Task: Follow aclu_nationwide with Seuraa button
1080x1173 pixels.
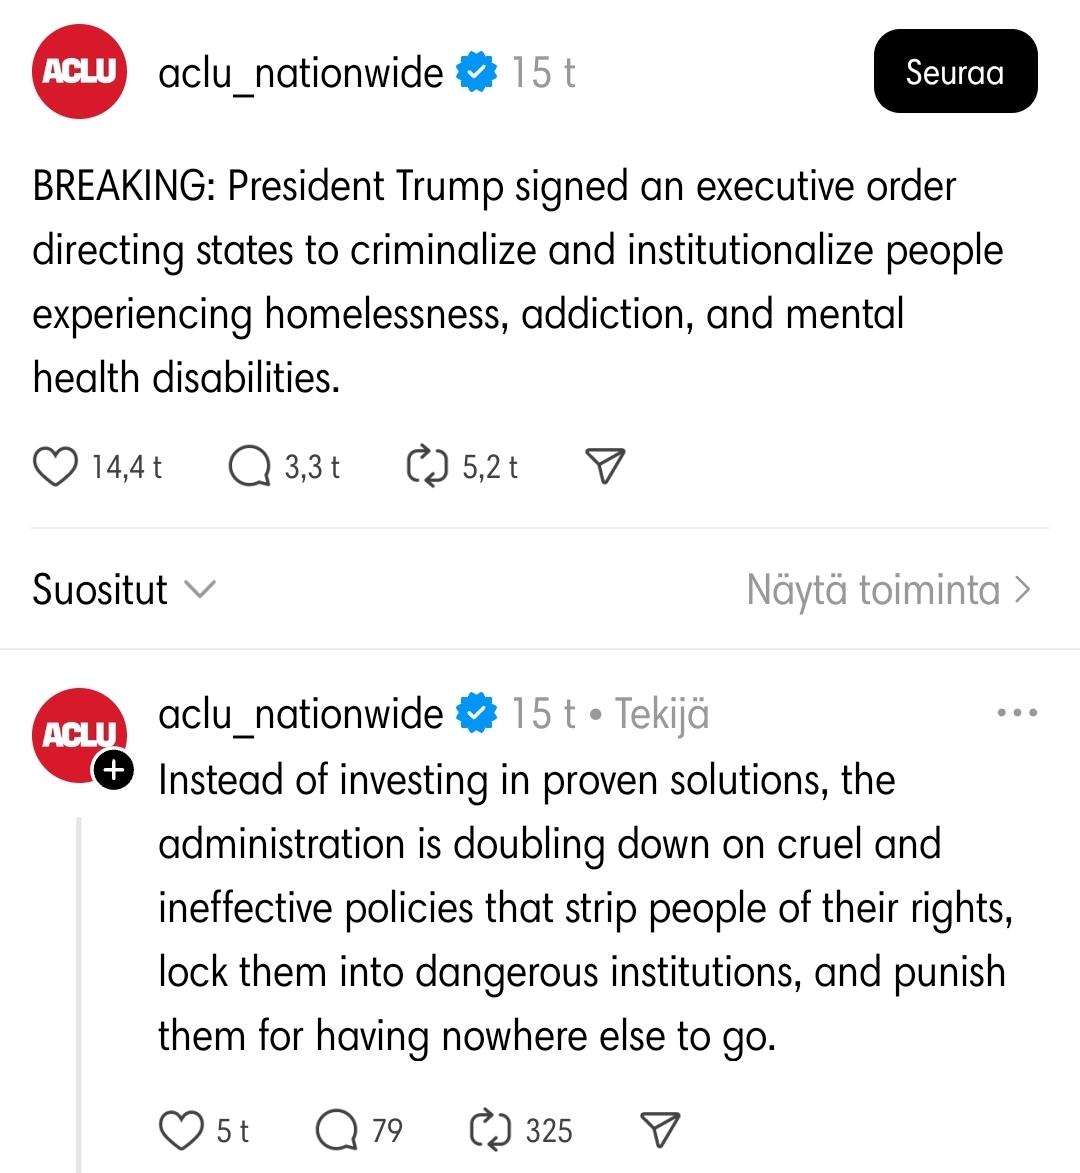Action: point(955,72)
